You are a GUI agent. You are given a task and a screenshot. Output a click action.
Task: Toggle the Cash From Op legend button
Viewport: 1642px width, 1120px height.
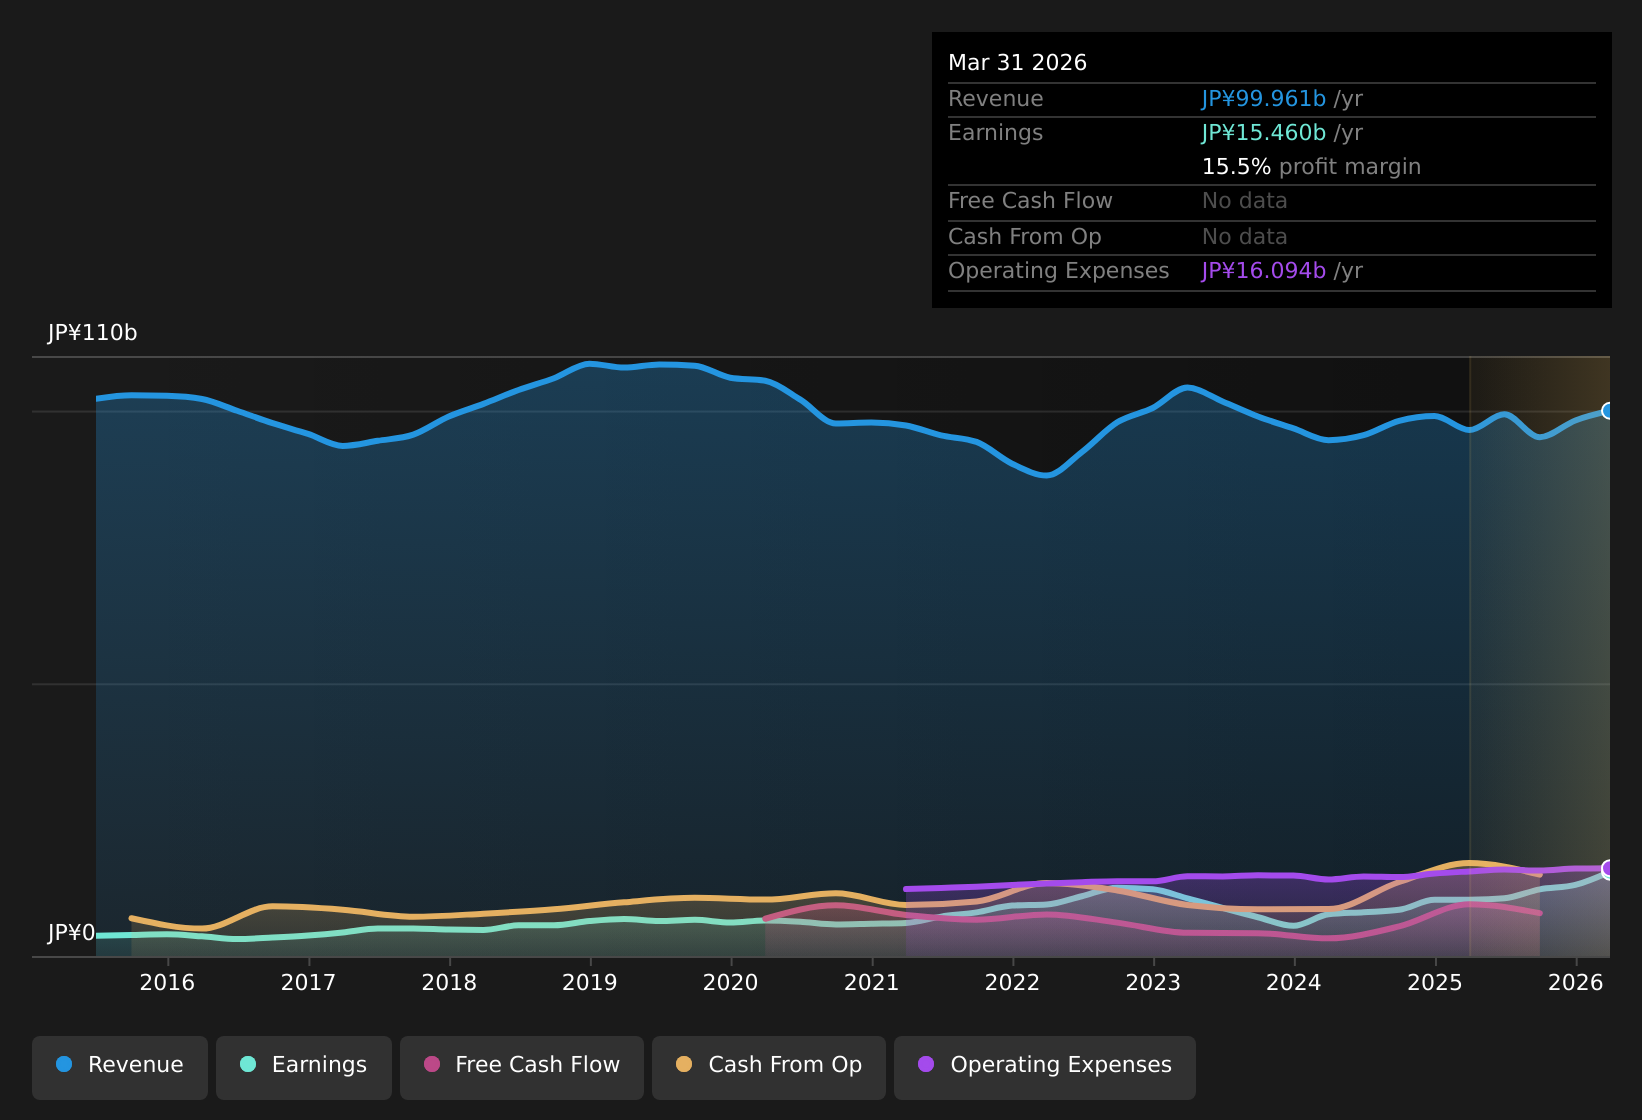(x=769, y=1068)
